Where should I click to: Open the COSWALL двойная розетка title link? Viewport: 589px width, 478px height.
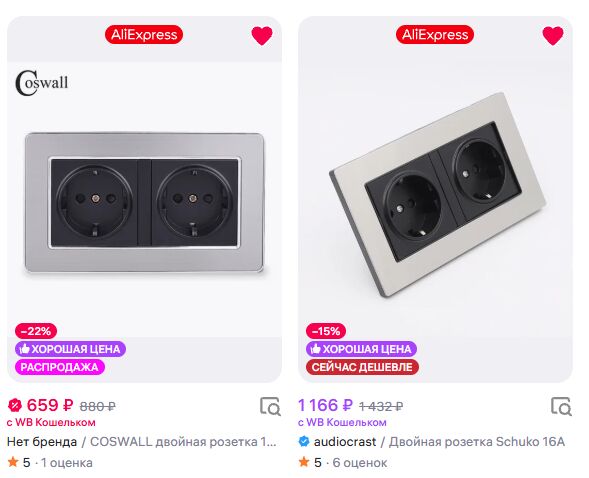pyautogui.click(x=183, y=442)
